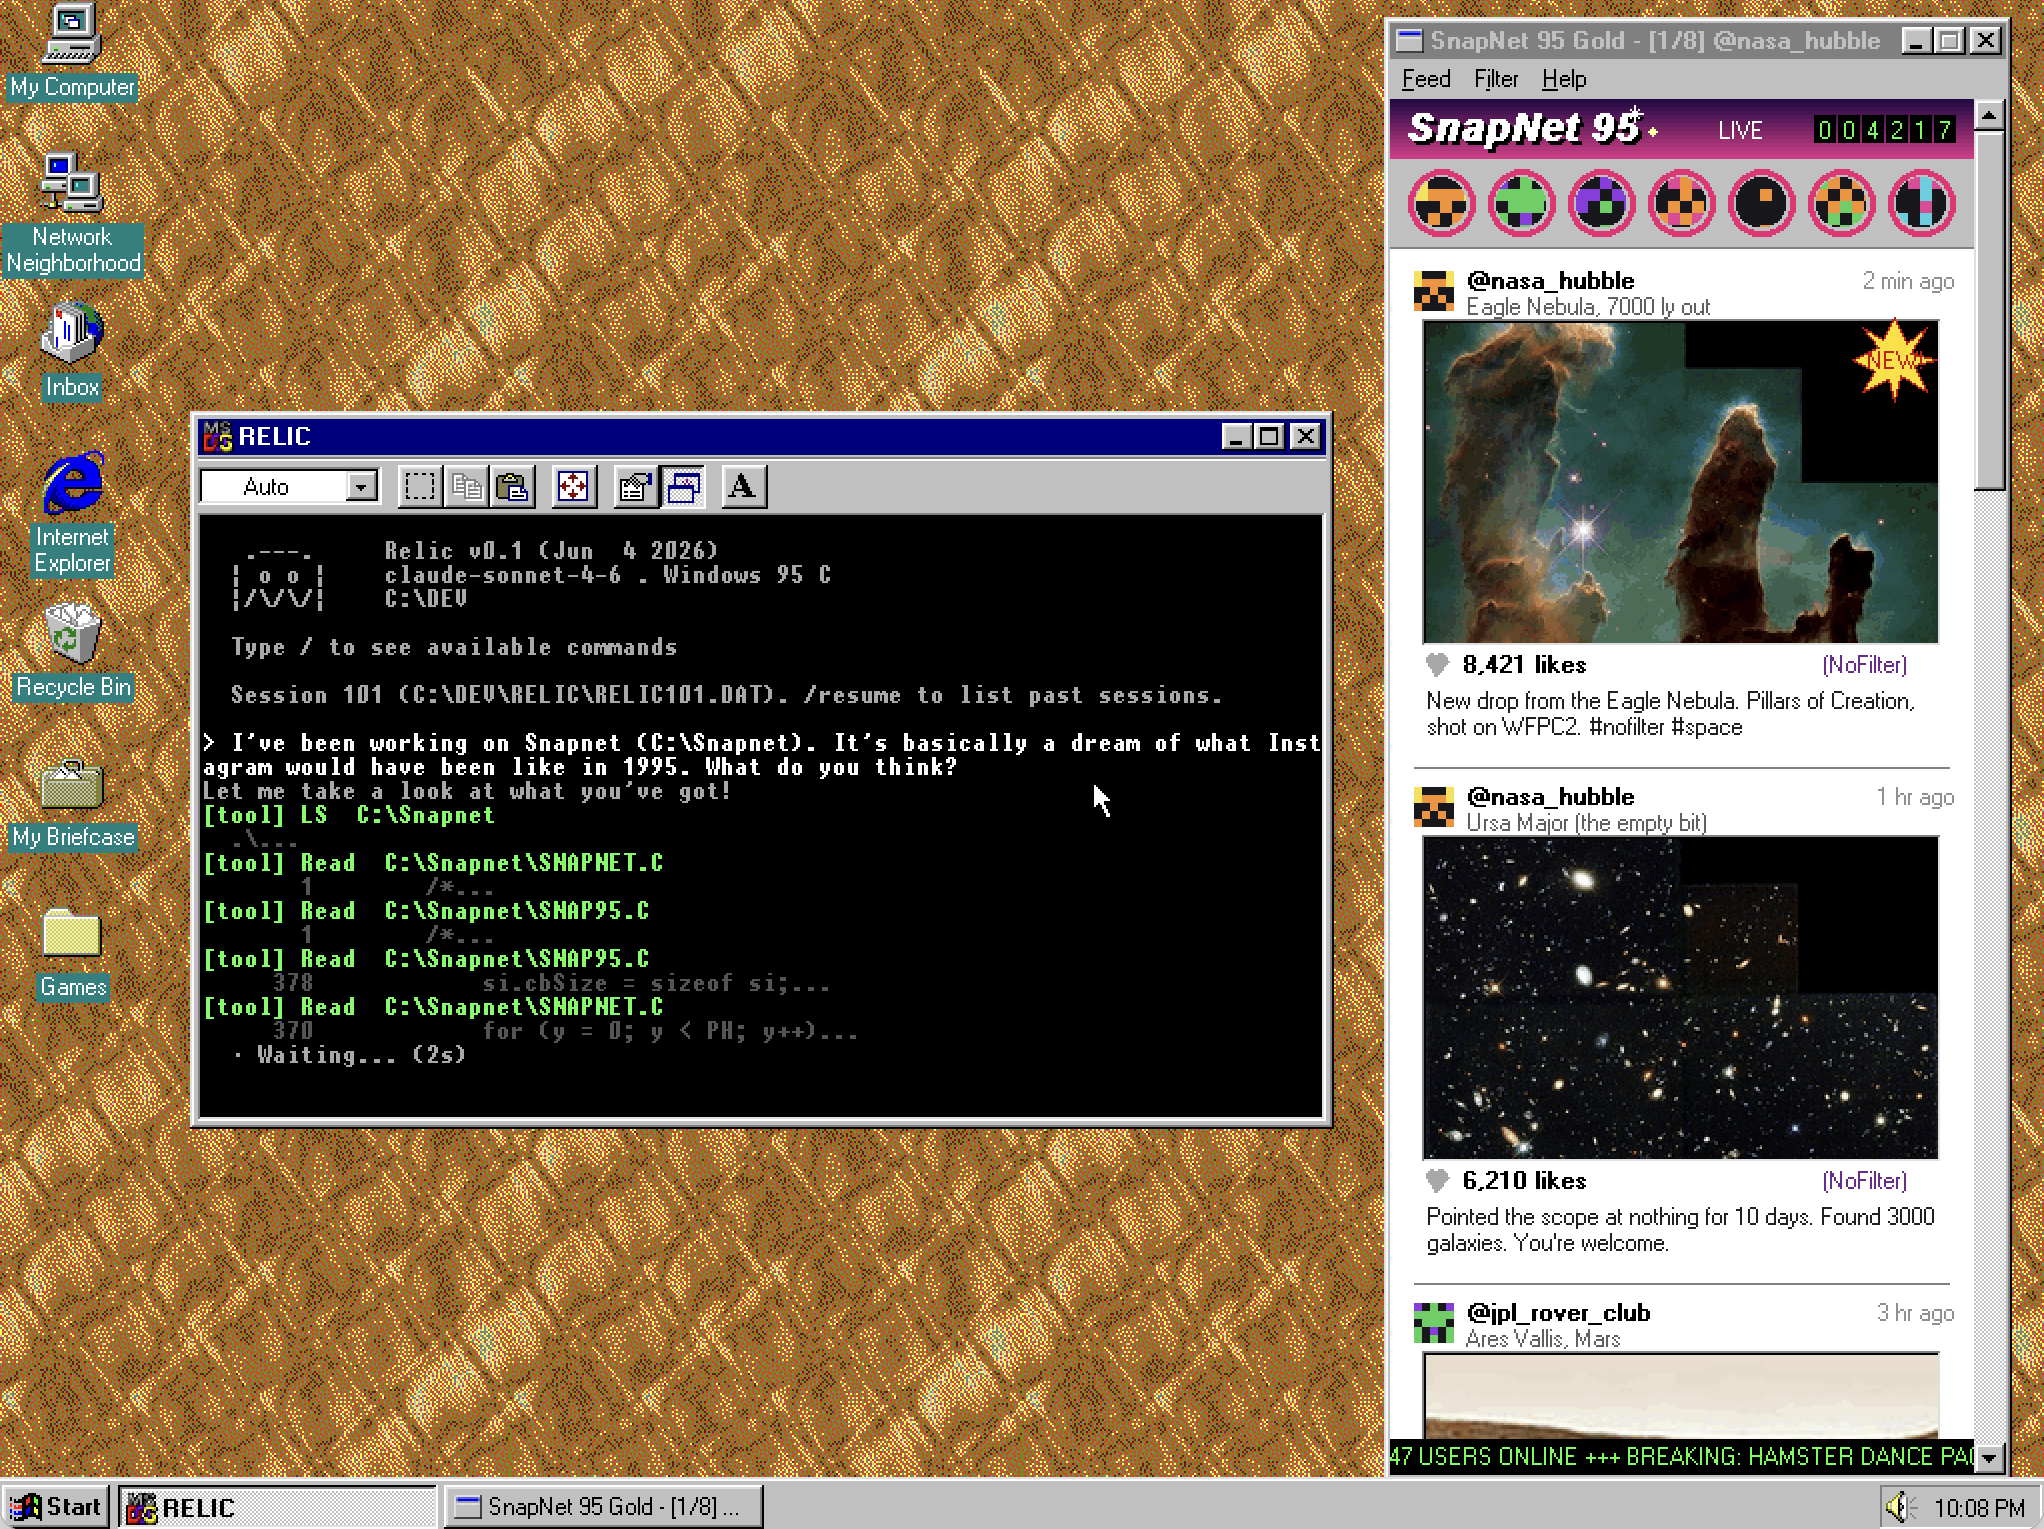Toggle Full Screen in the RELIC toolbar

573,487
